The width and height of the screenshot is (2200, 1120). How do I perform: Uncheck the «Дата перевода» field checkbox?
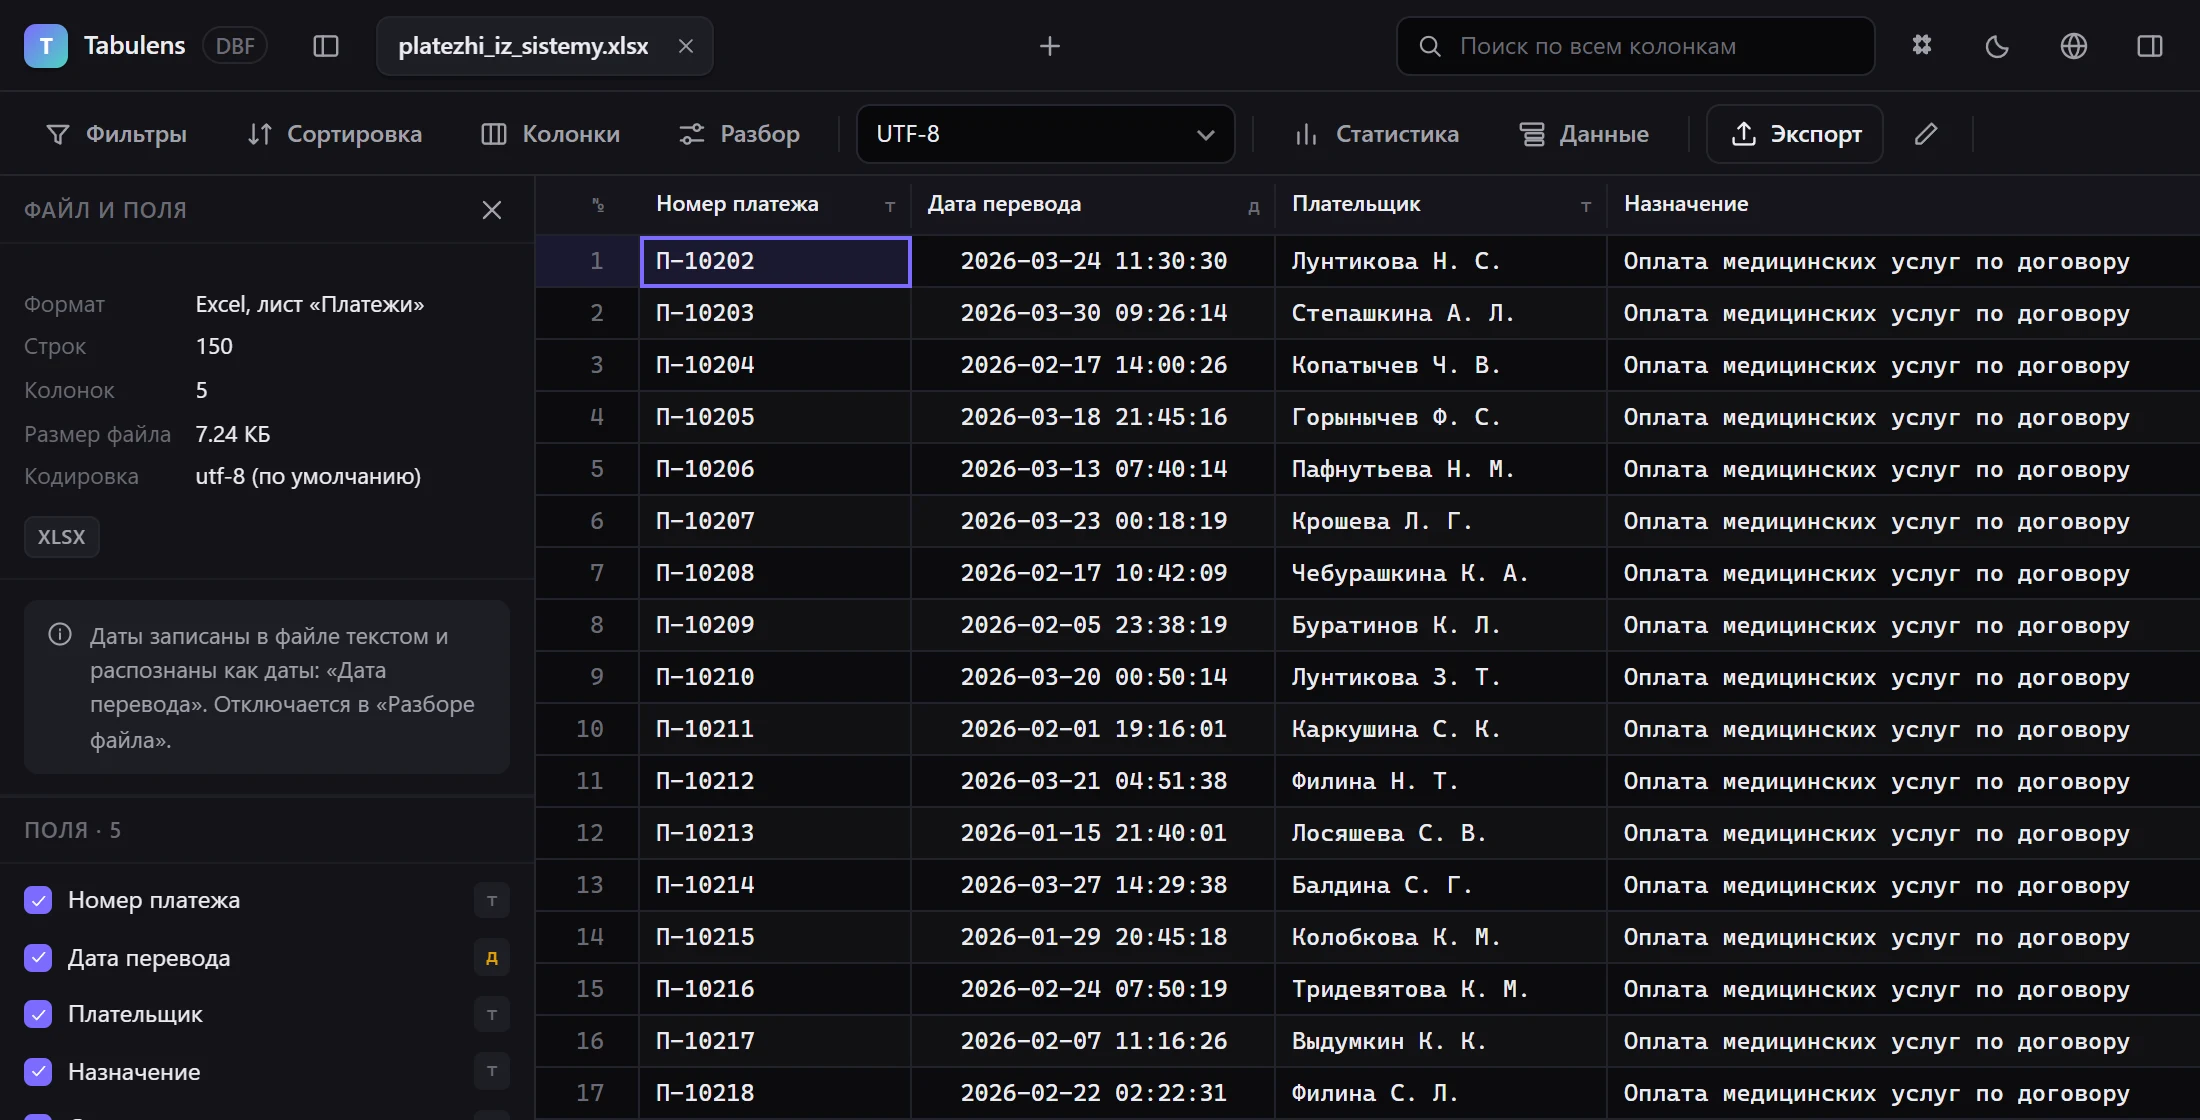tap(38, 958)
